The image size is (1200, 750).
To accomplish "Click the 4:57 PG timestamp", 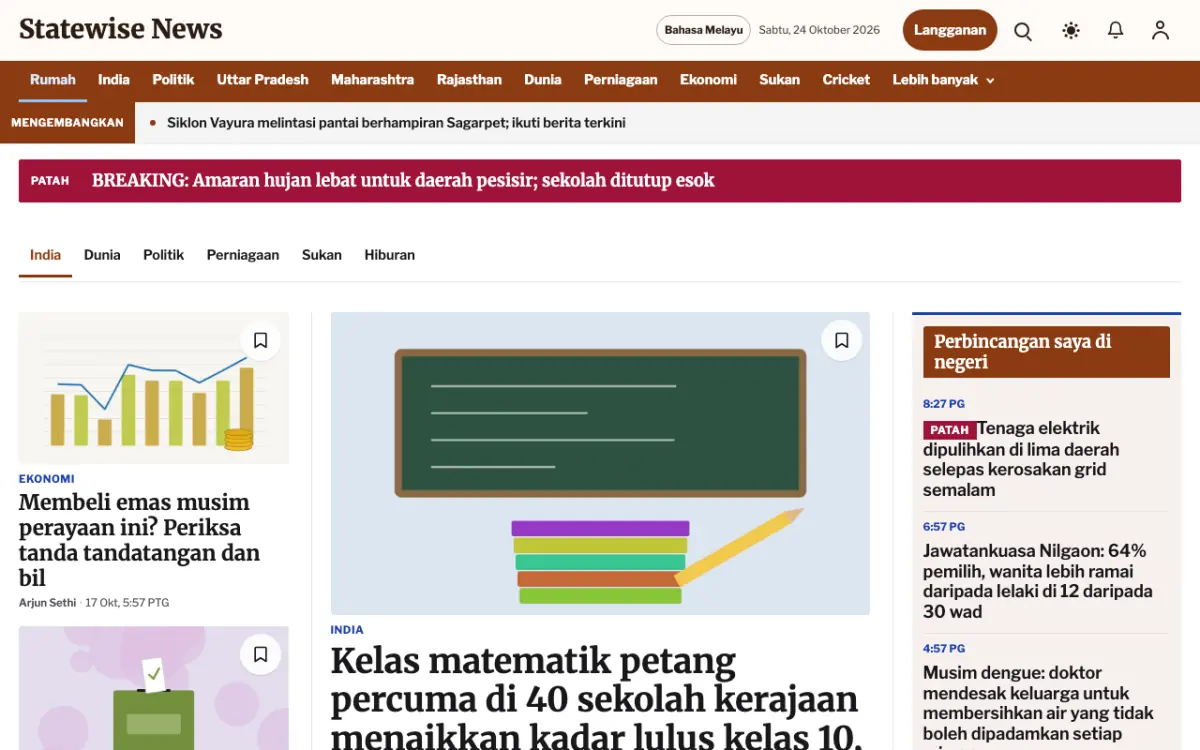I will tap(944, 648).
